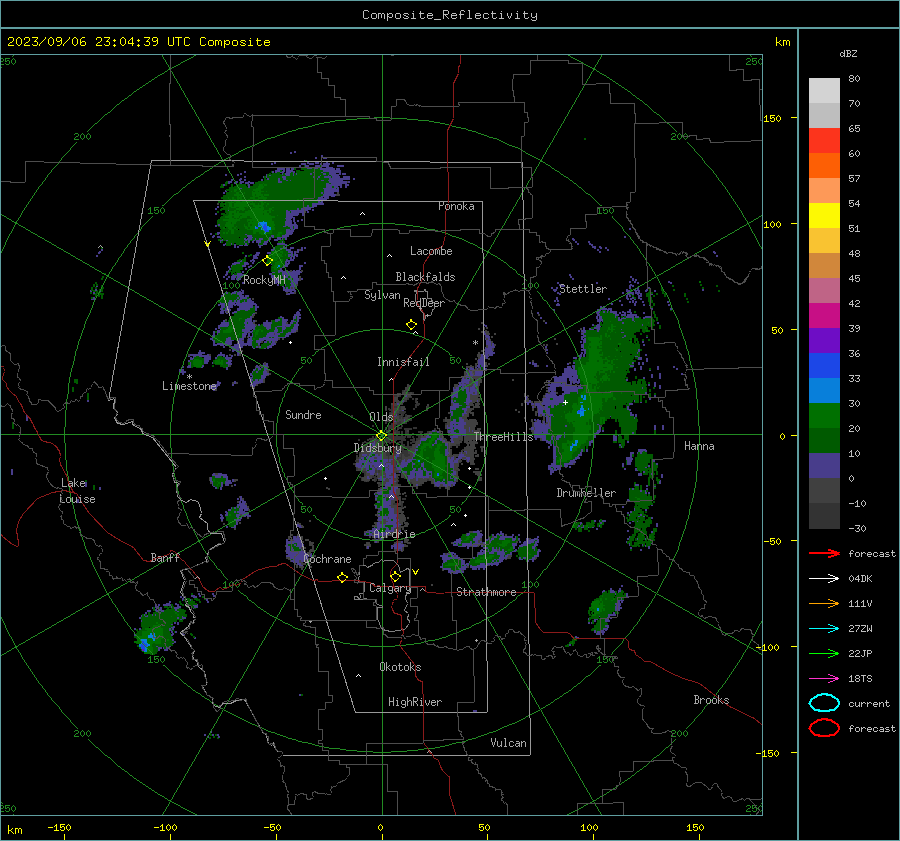Click the Sundre label
The width and height of the screenshot is (900, 841).
(x=303, y=414)
